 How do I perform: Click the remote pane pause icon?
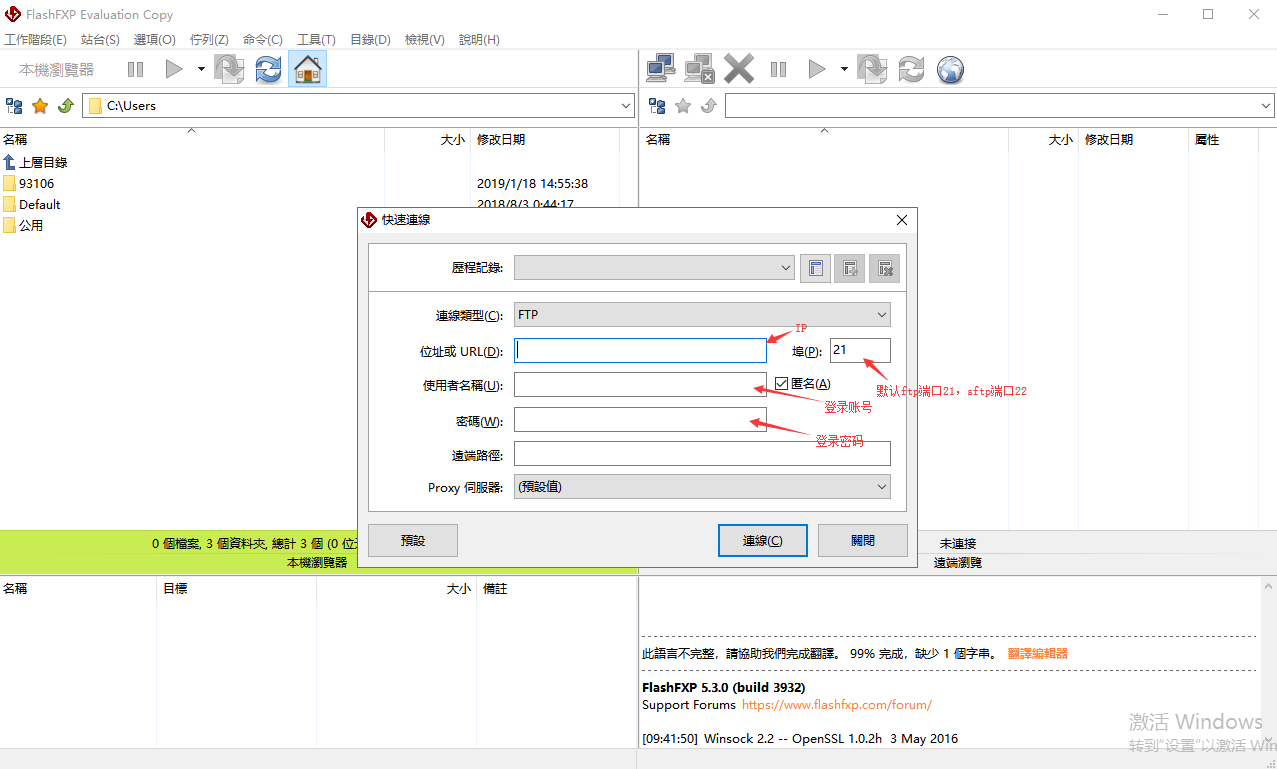778,69
